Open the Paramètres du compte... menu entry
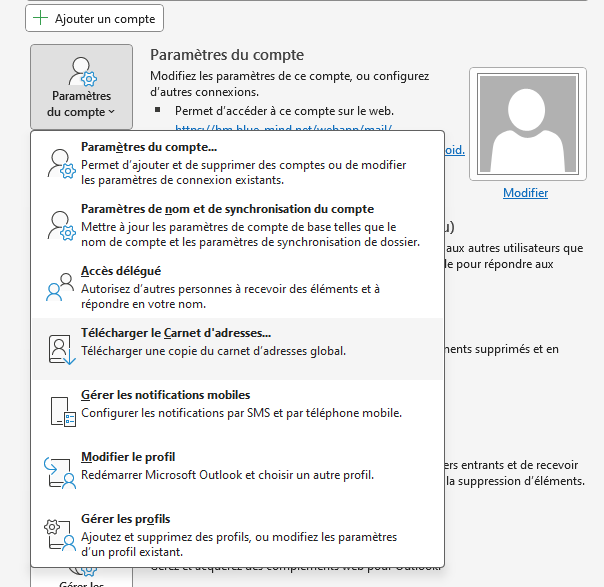This screenshot has height=587, width=604. [x=148, y=146]
